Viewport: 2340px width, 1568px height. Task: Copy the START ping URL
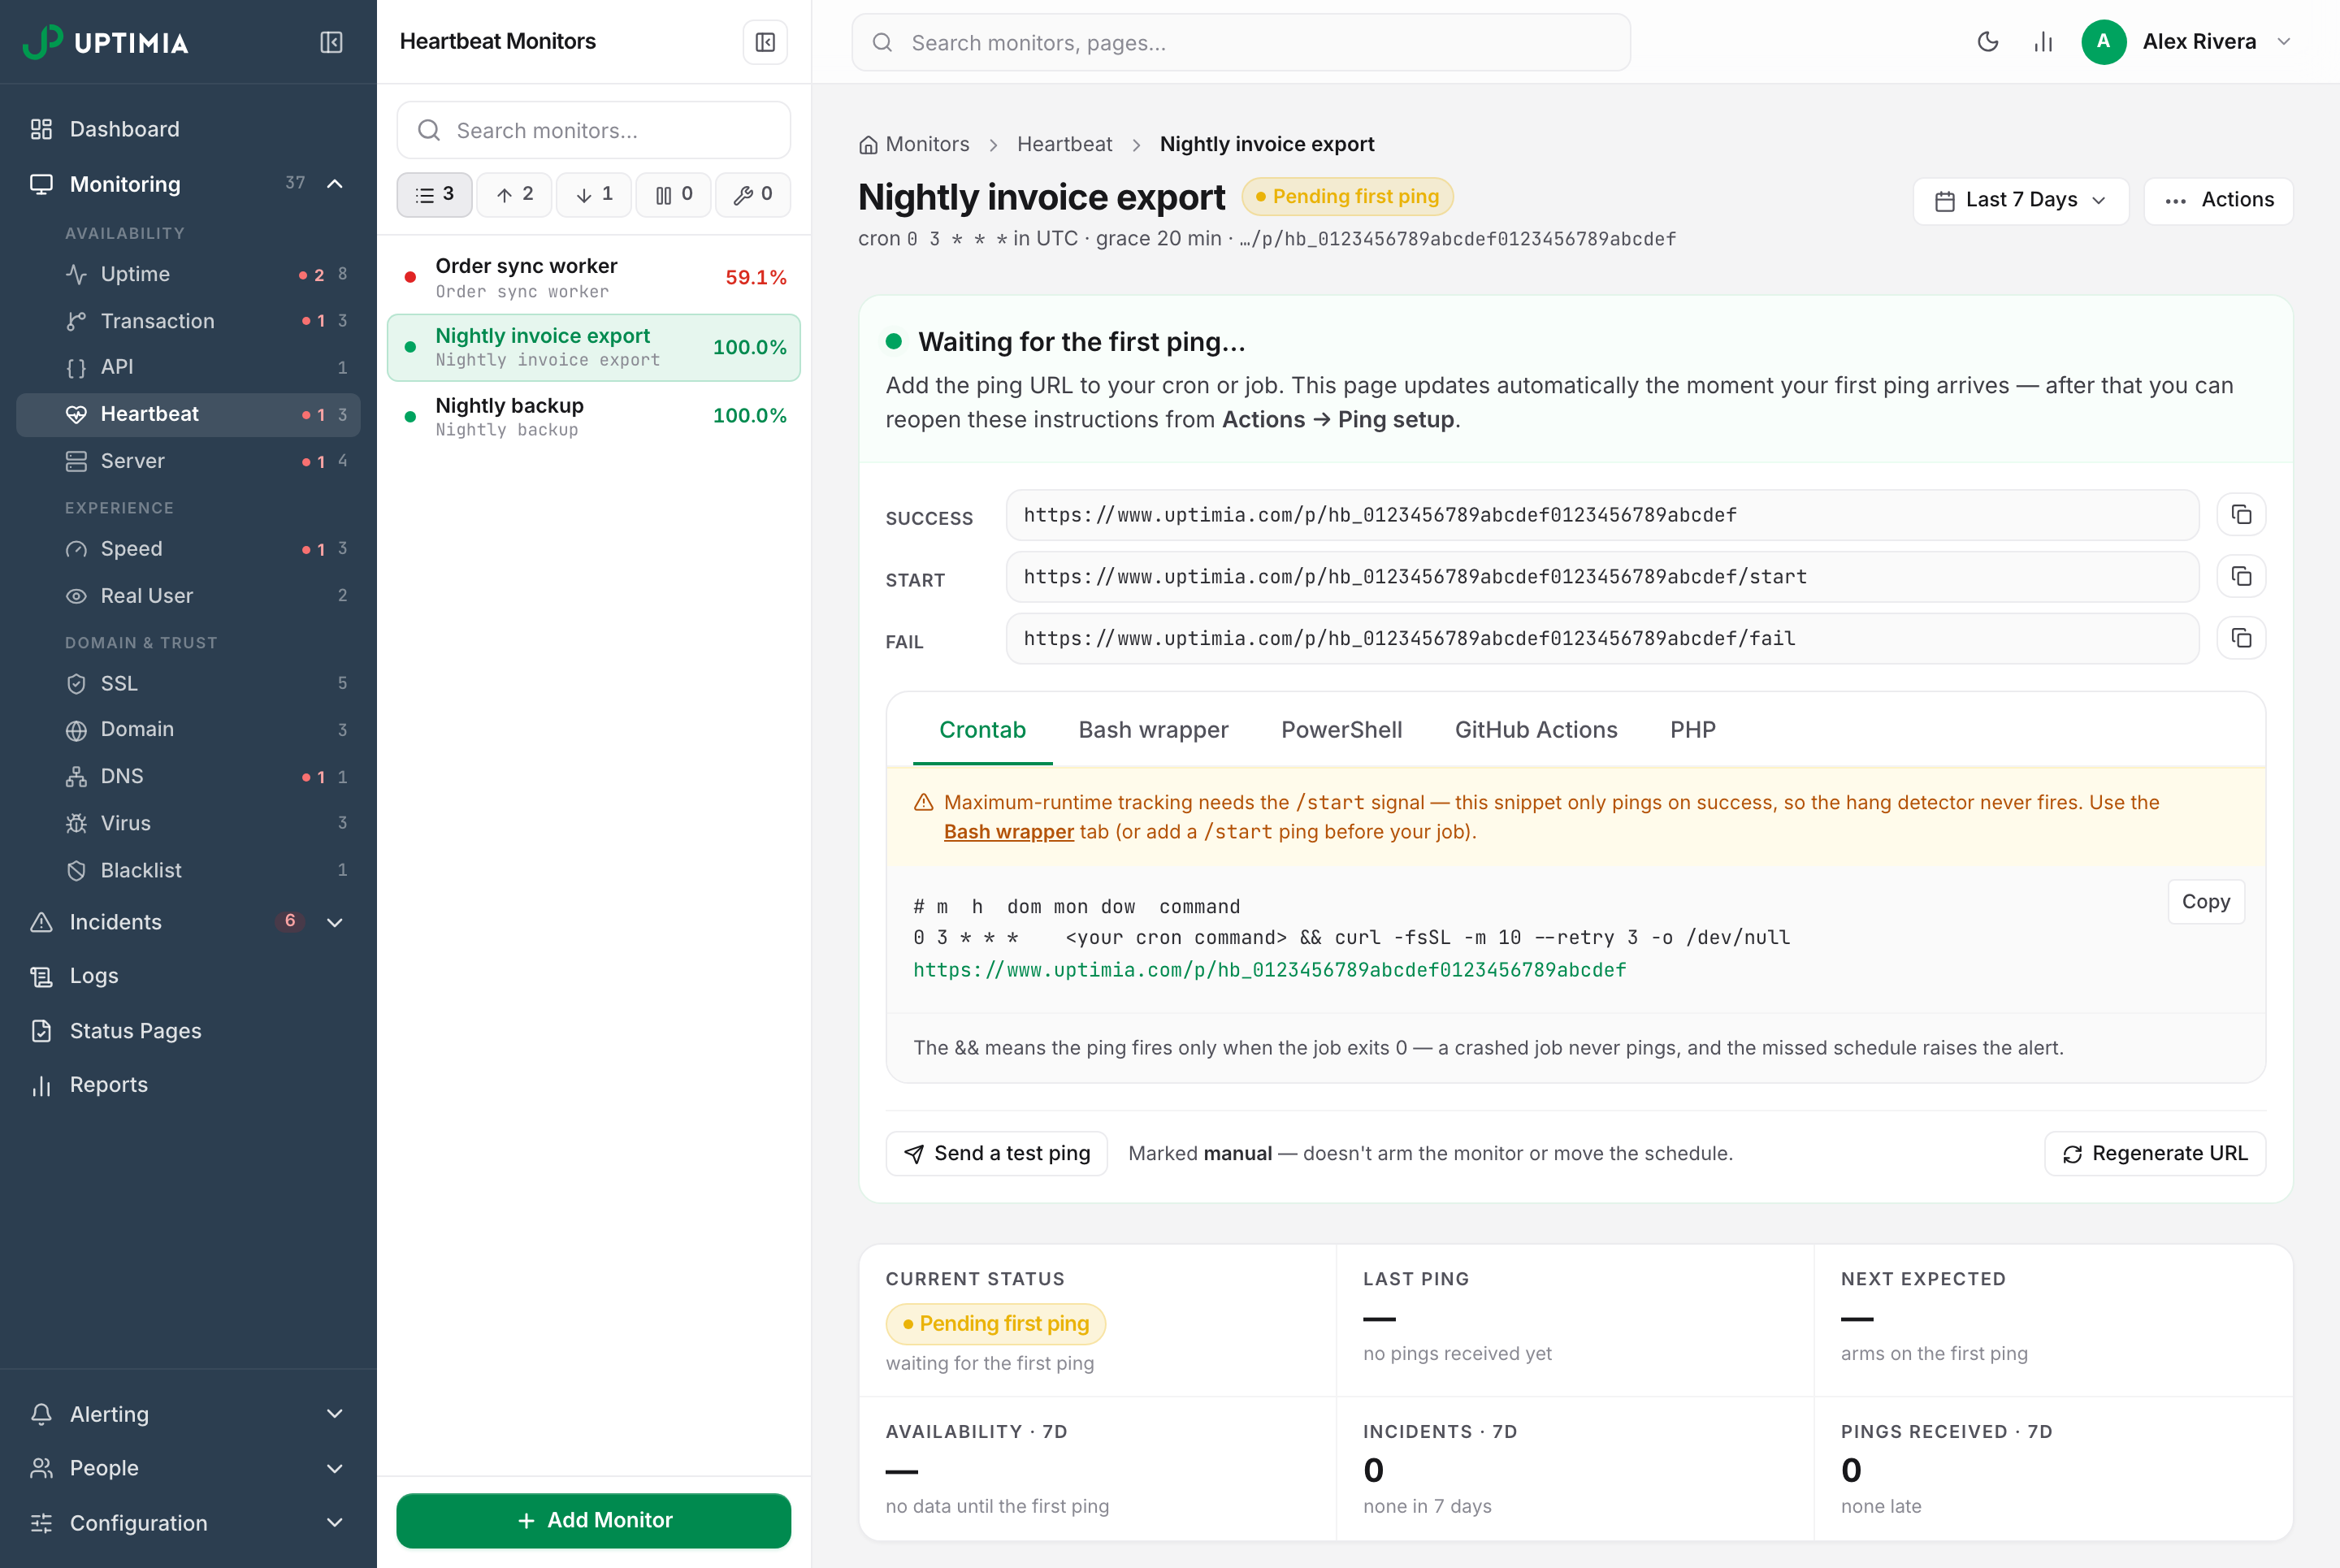pyautogui.click(x=2241, y=577)
